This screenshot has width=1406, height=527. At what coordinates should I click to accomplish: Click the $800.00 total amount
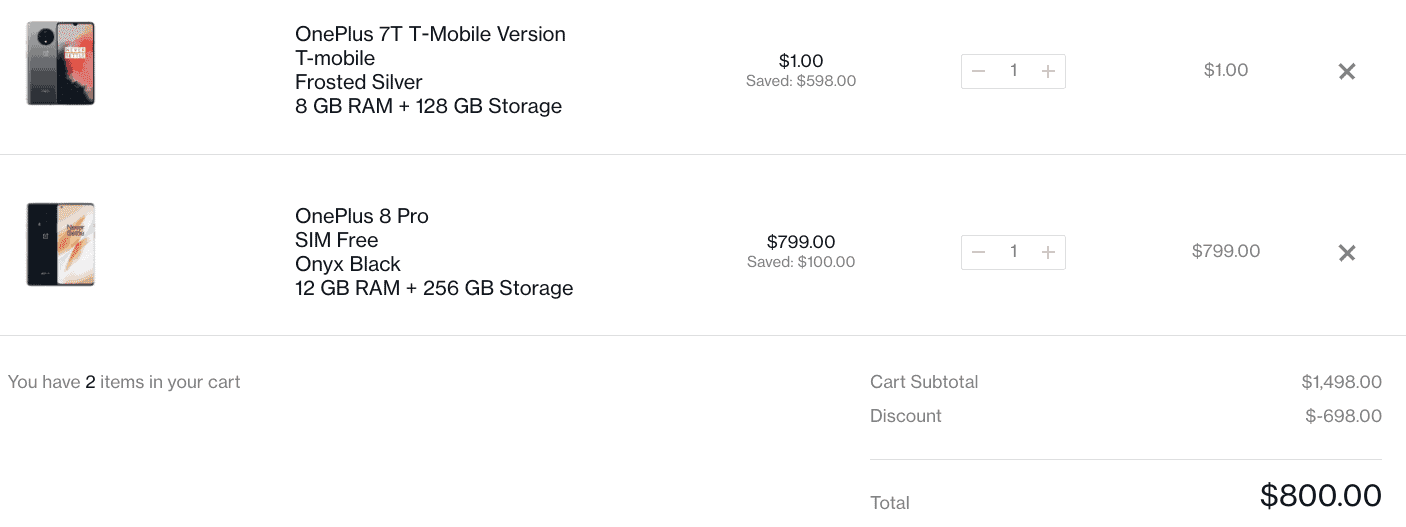1320,496
